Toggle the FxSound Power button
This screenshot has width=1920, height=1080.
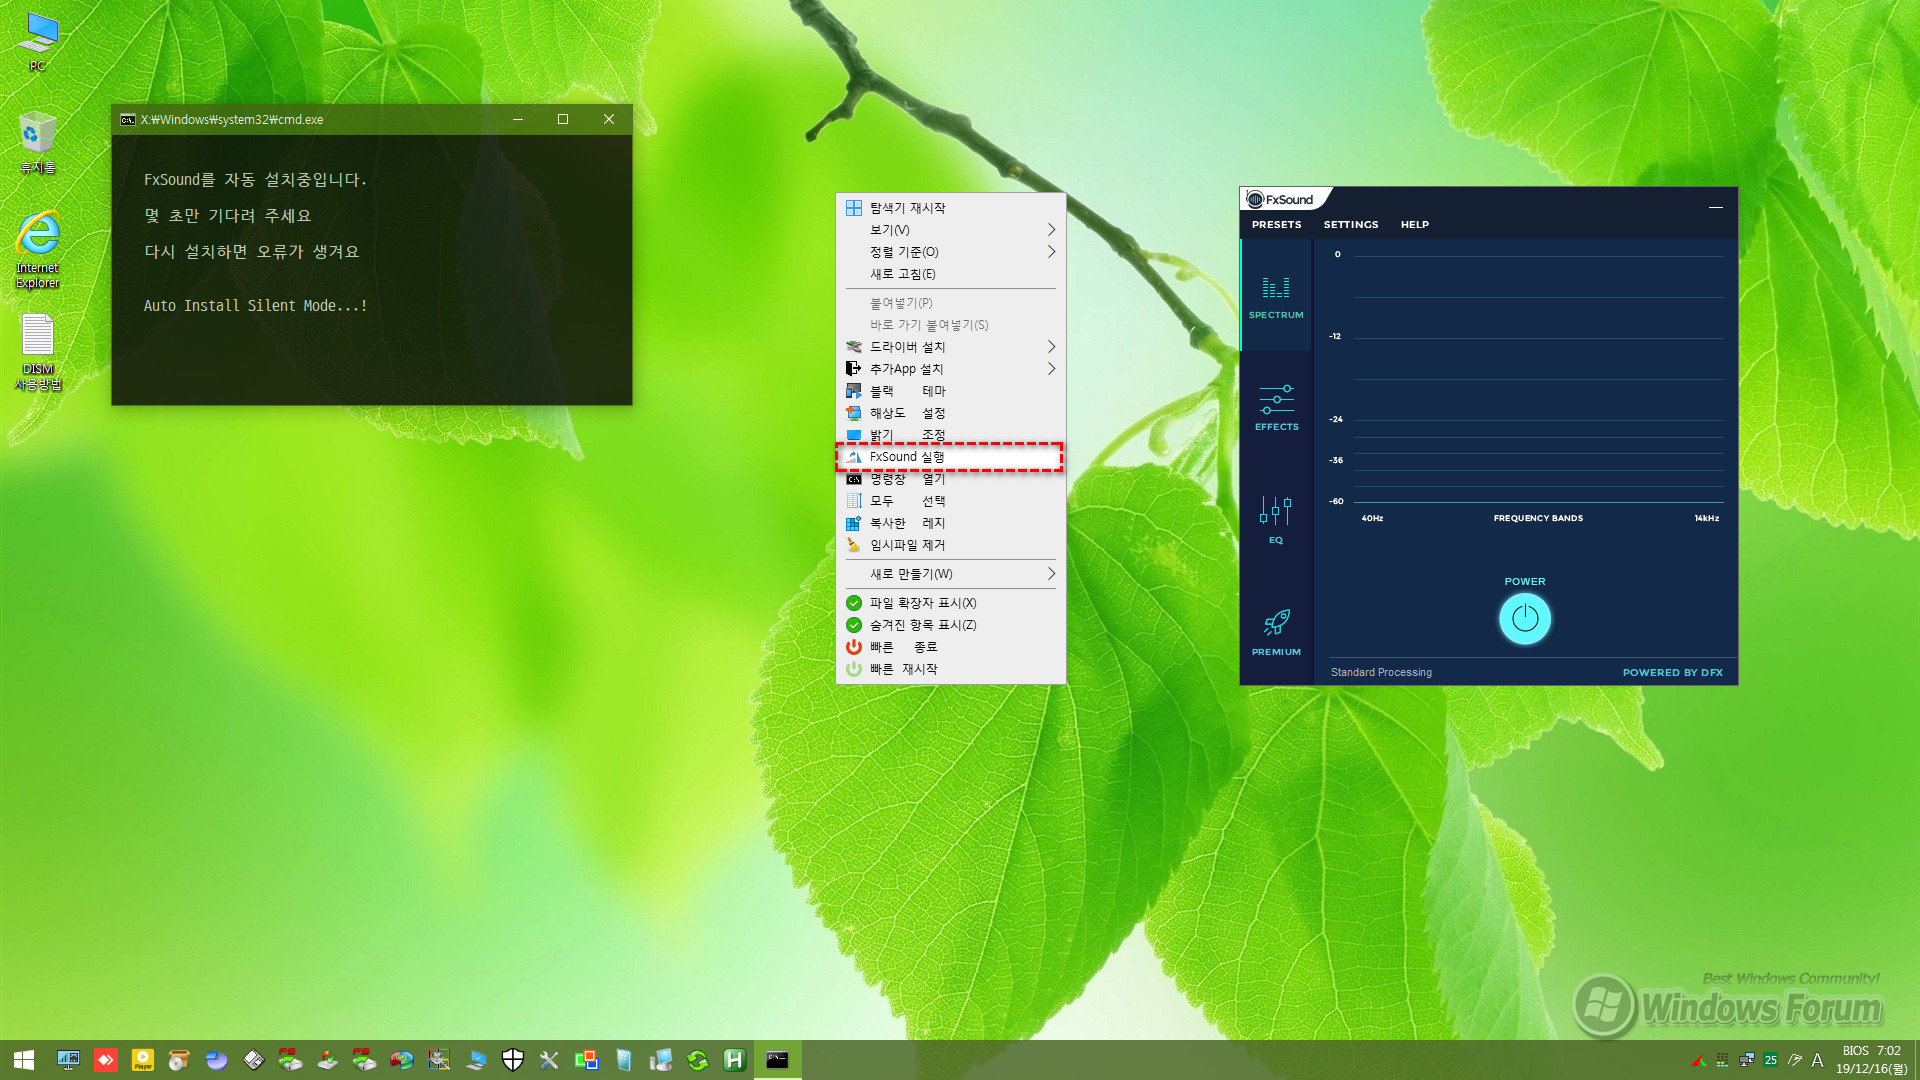click(1525, 619)
